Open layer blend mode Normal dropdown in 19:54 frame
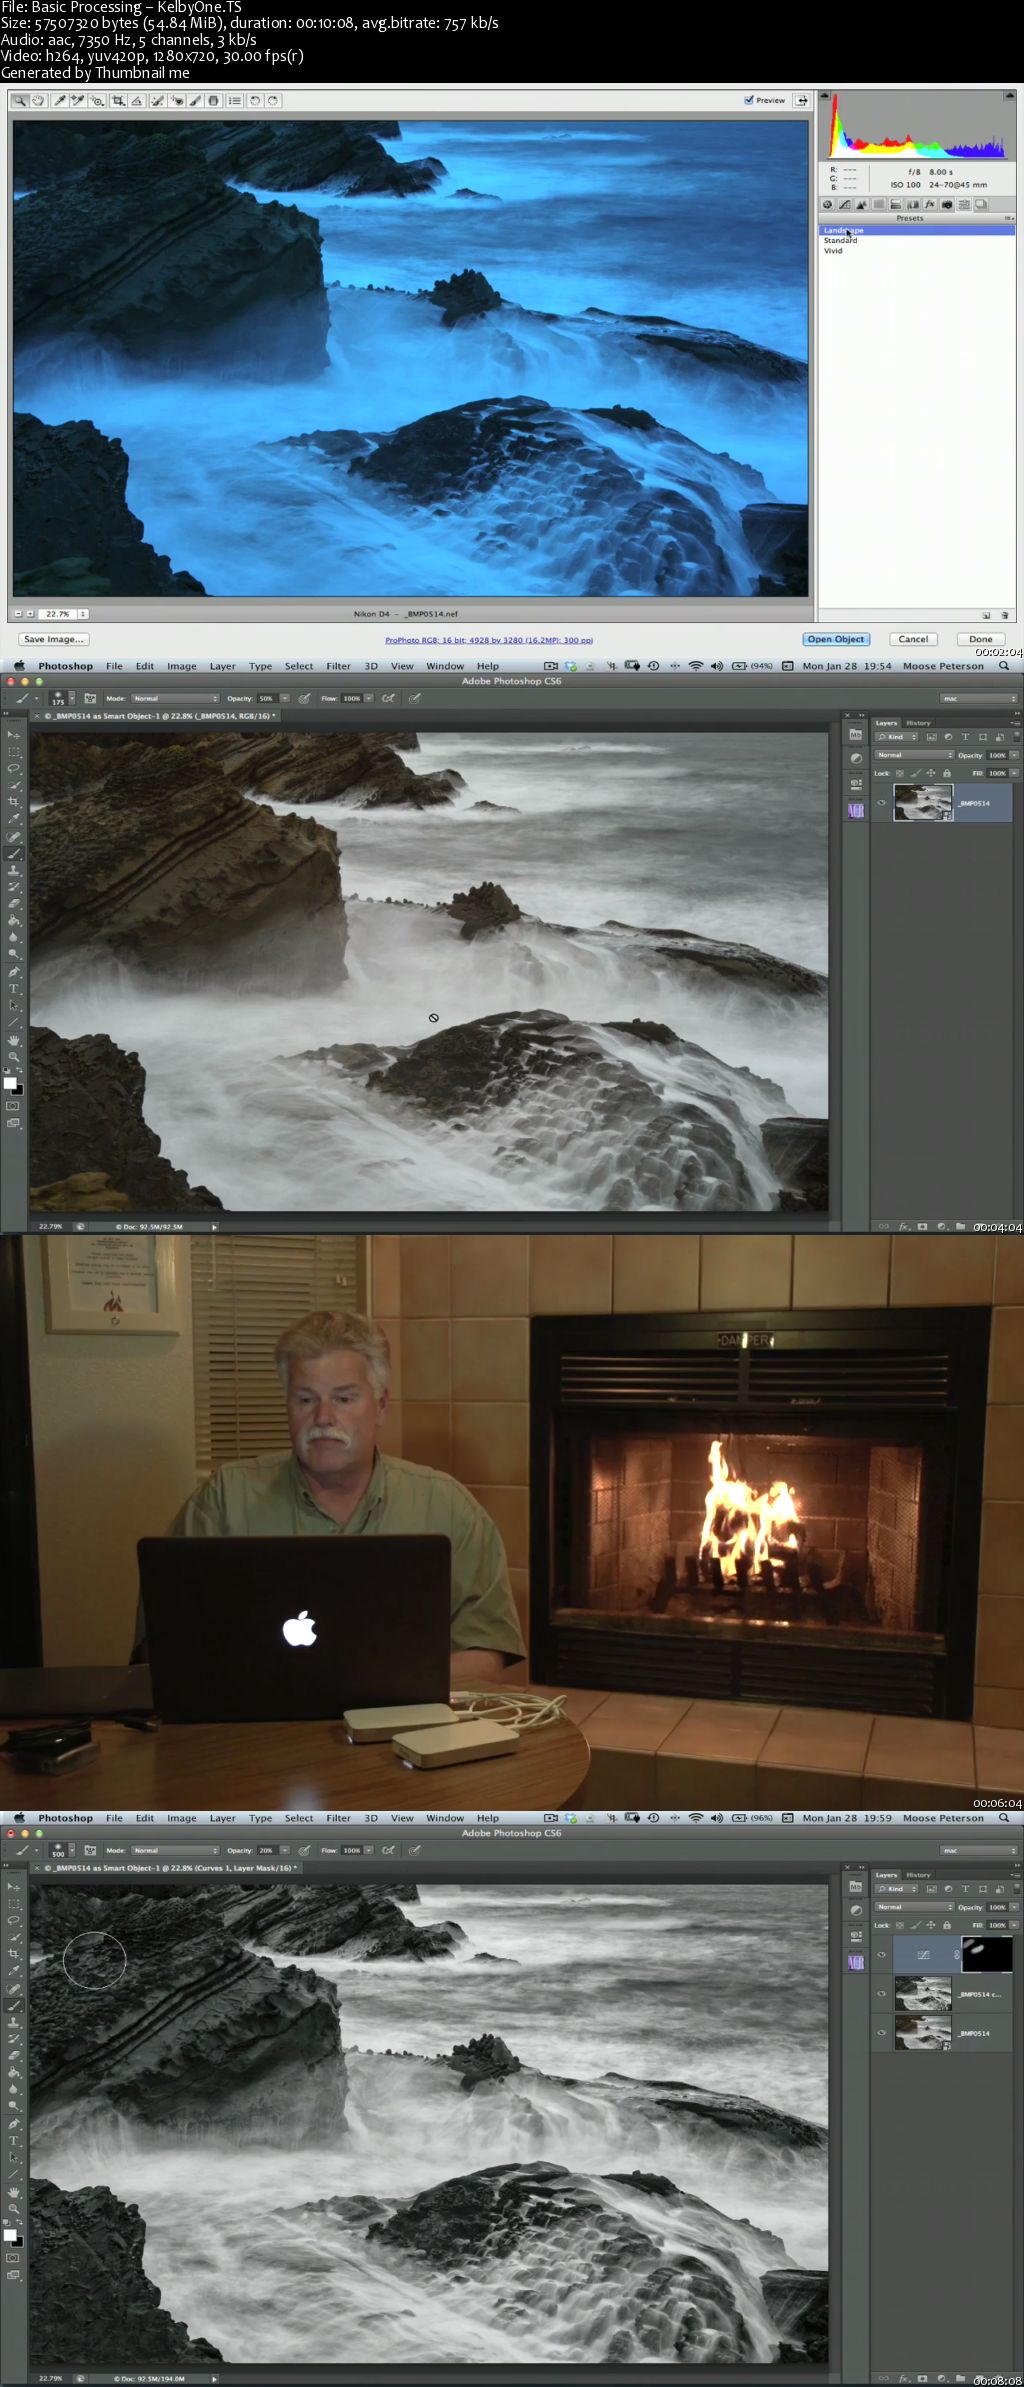This screenshot has height=2387, width=1024. [915, 755]
